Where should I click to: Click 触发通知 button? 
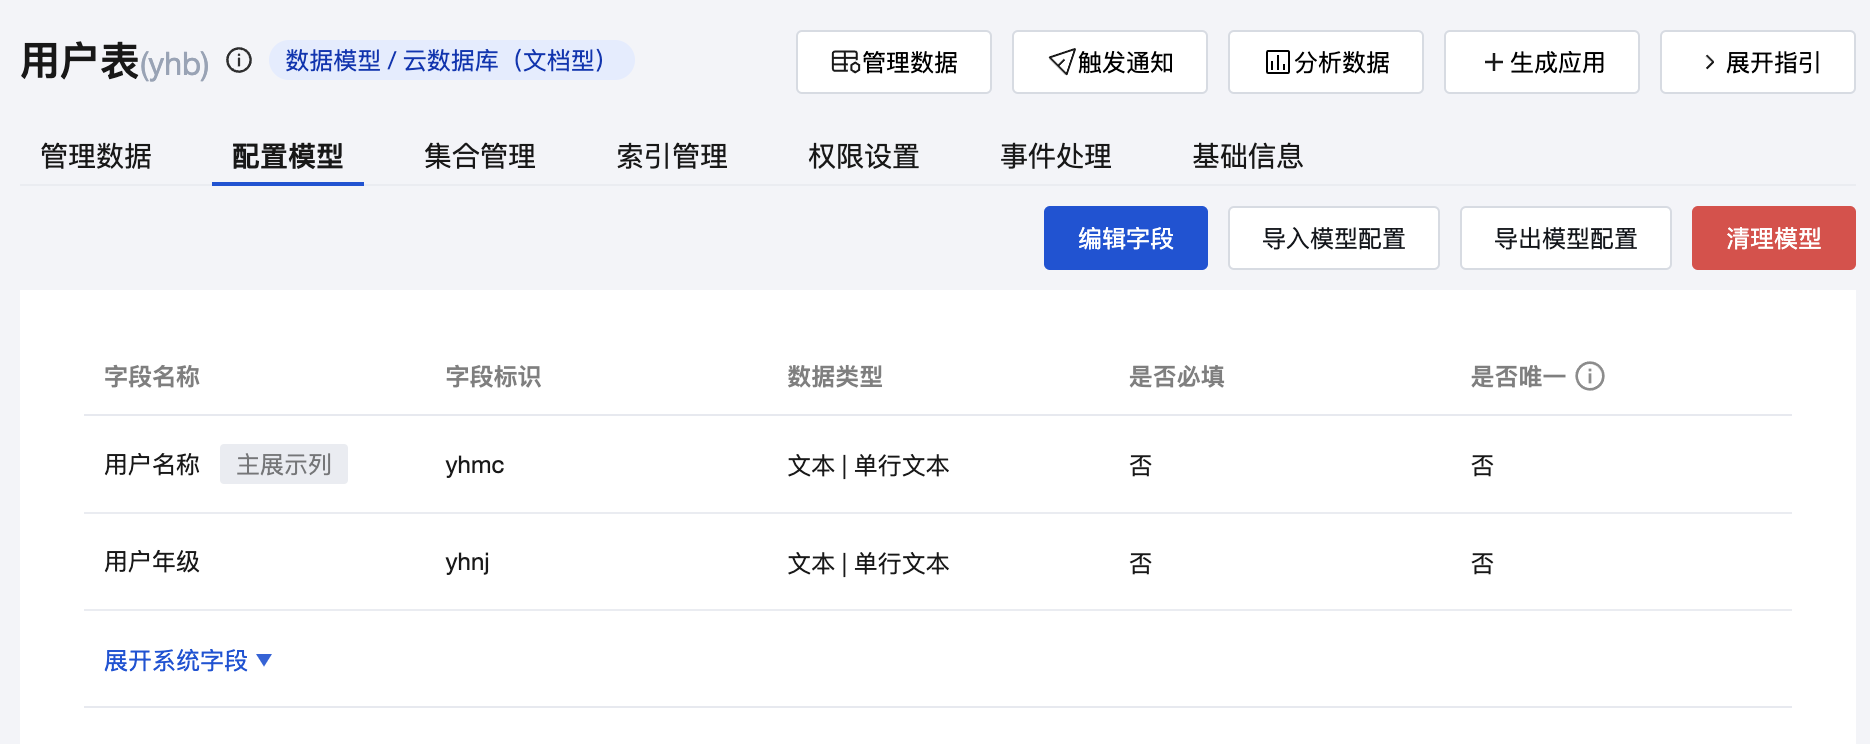pyautogui.click(x=1110, y=62)
